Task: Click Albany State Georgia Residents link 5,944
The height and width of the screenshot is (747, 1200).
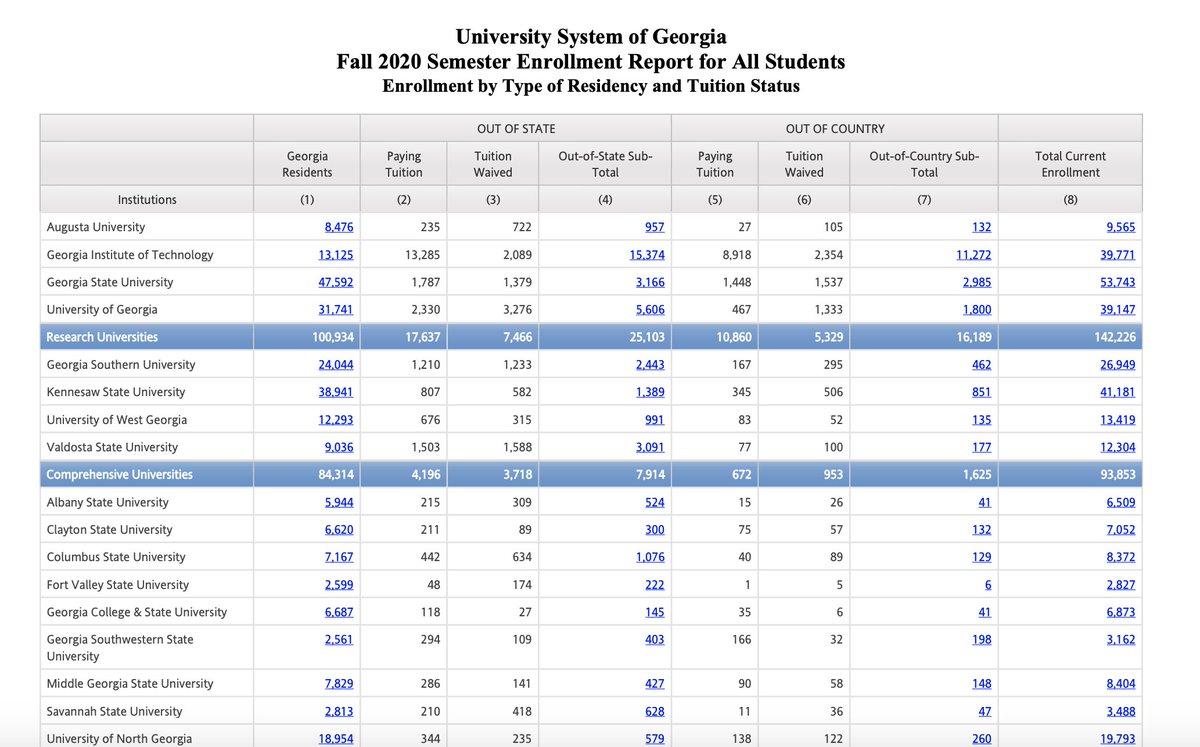Action: point(339,502)
